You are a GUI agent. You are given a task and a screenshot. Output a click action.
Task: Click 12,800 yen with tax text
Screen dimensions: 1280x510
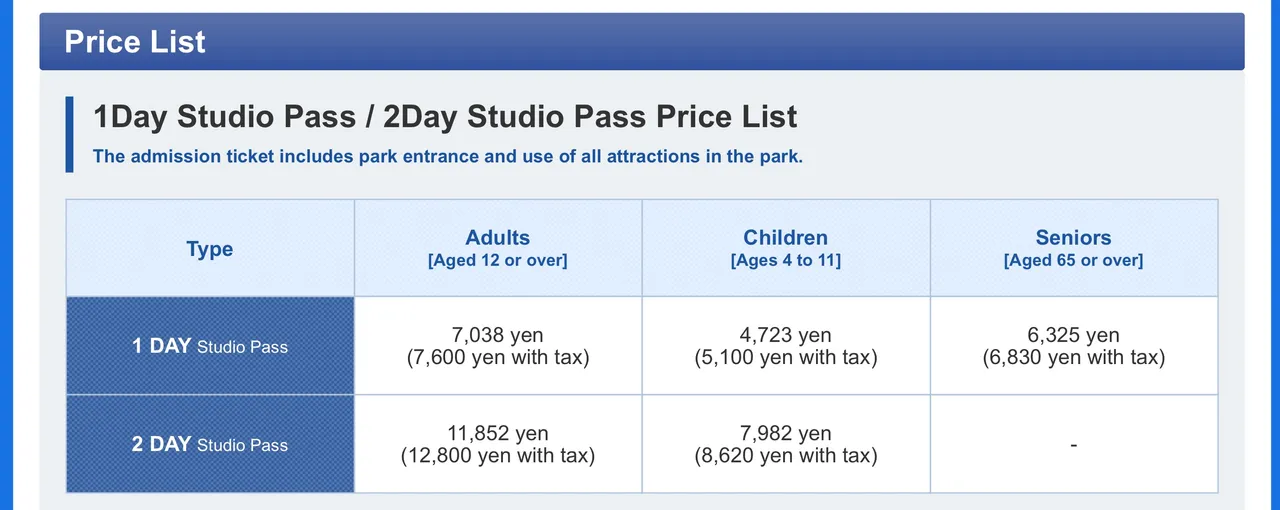pos(497,456)
